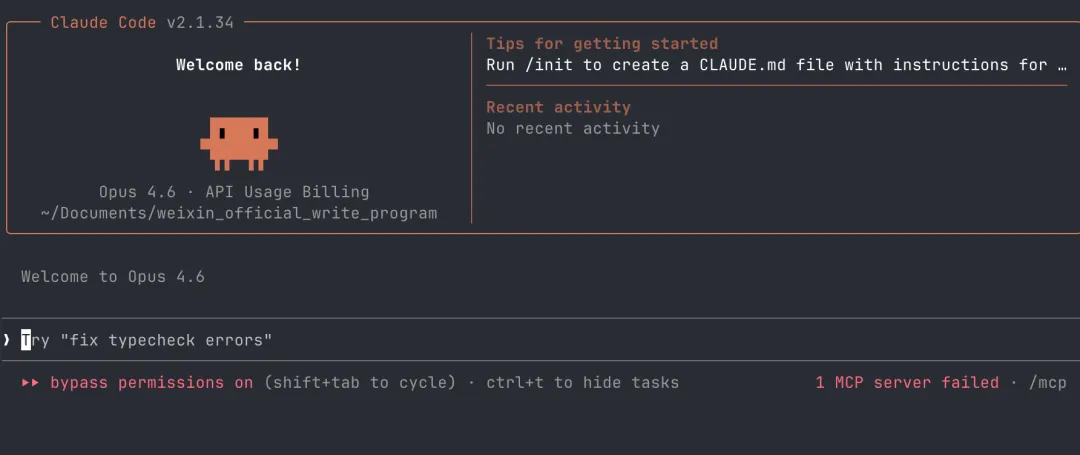Viewport: 1080px width, 455px height.
Task: Click the "Opus 4.6 · API Usage Billing" line
Action: click(233, 192)
